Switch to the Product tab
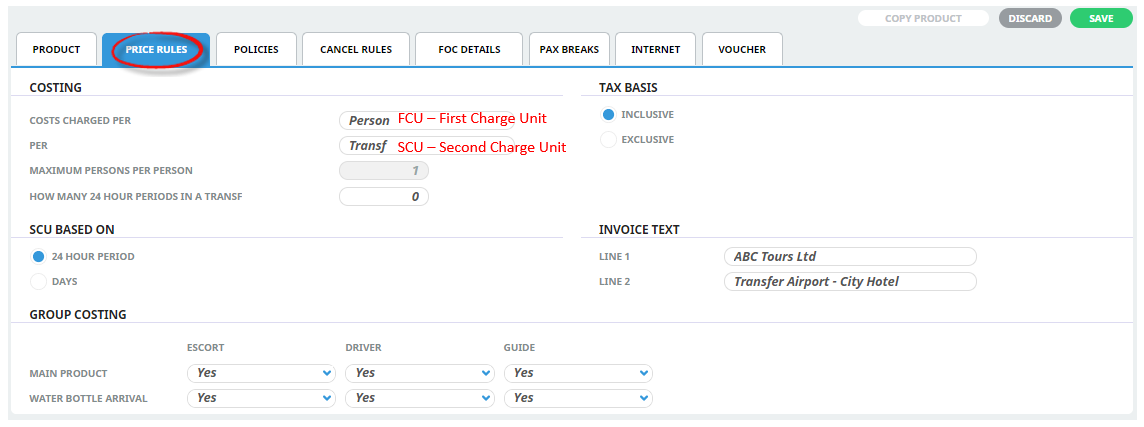Image resolution: width=1144 pixels, height=427 pixels. coord(56,49)
